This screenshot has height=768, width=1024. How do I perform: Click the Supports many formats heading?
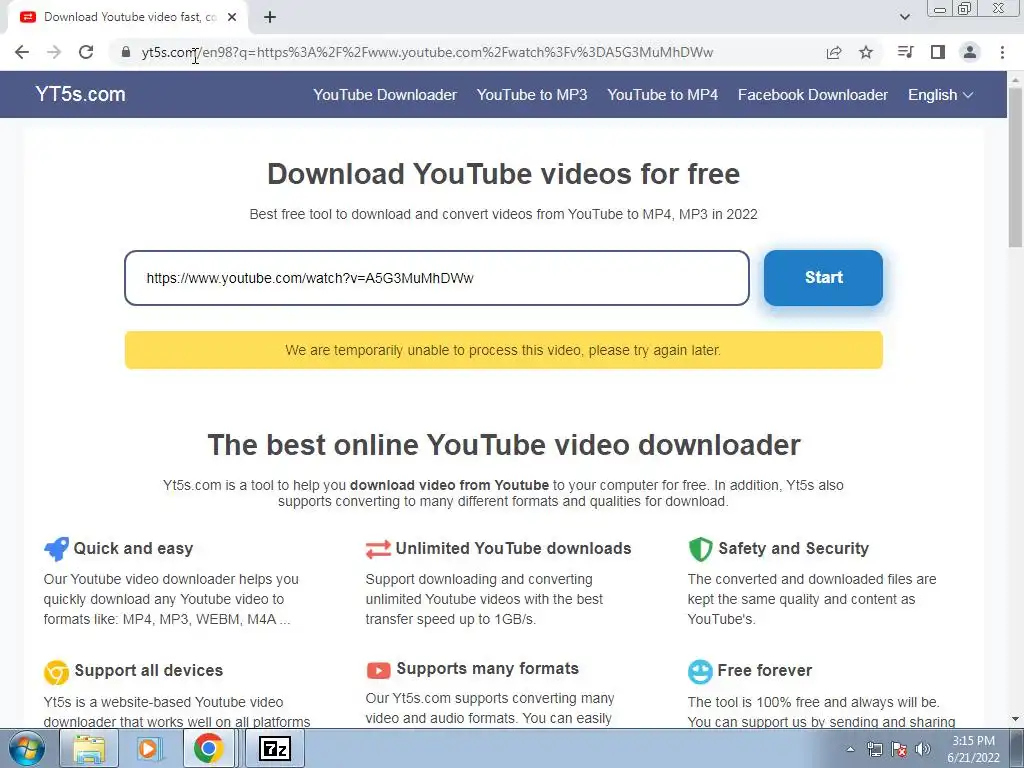coord(487,669)
